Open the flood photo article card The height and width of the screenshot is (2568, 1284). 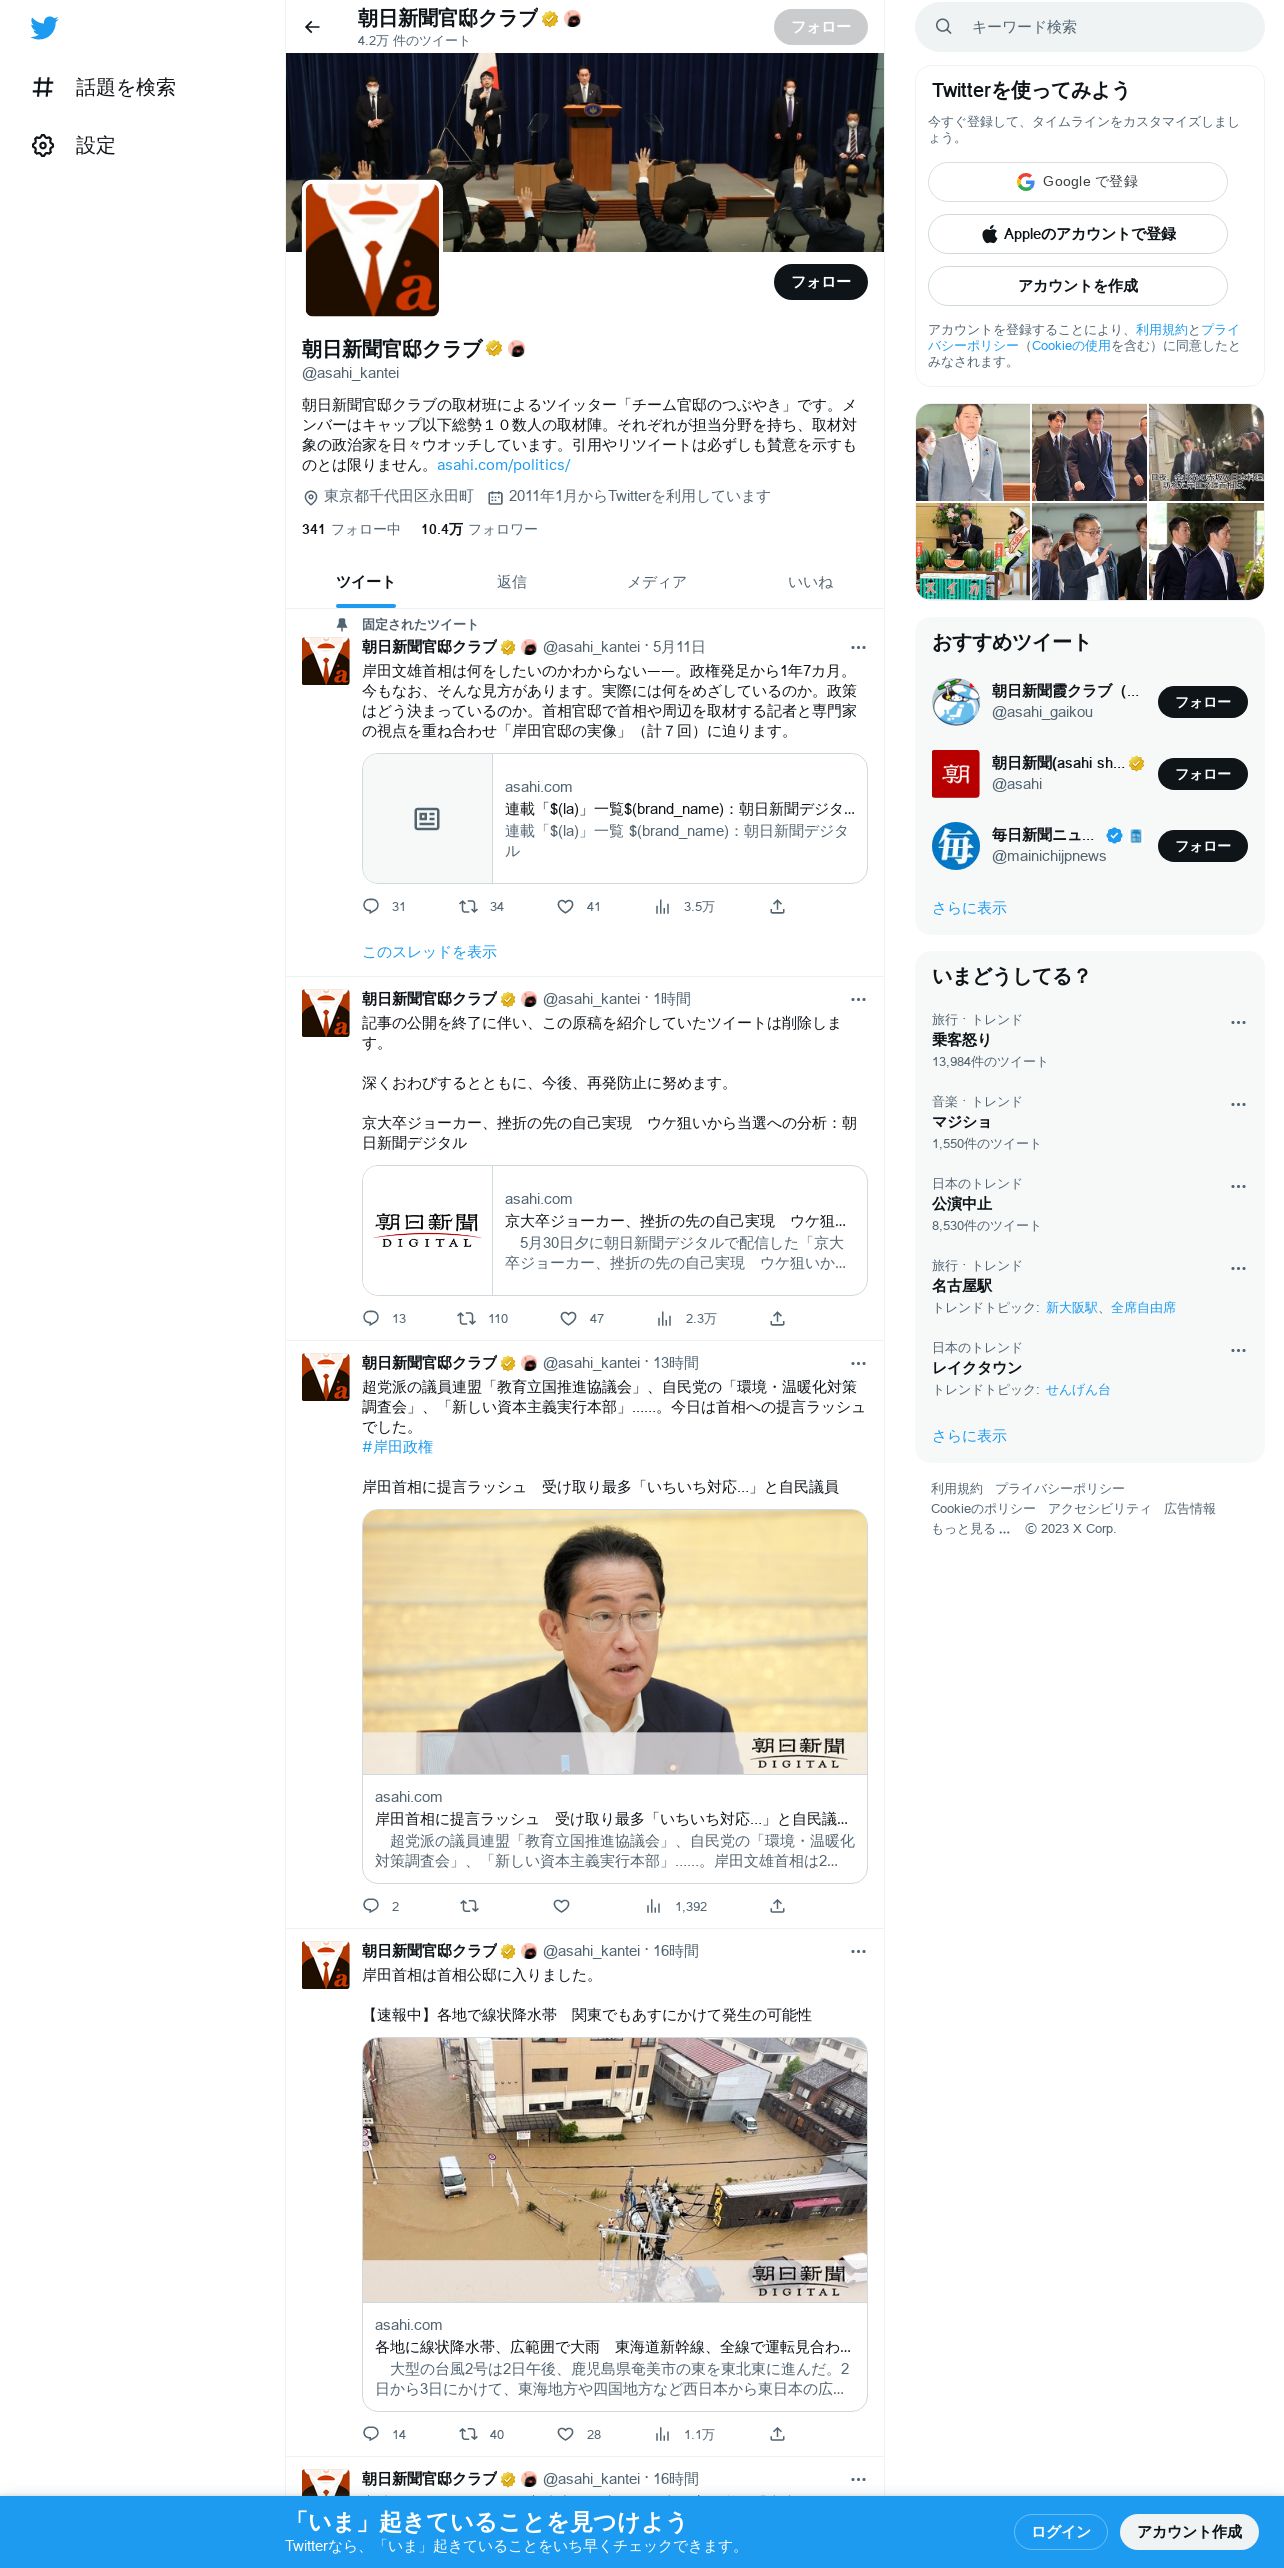tap(614, 2224)
